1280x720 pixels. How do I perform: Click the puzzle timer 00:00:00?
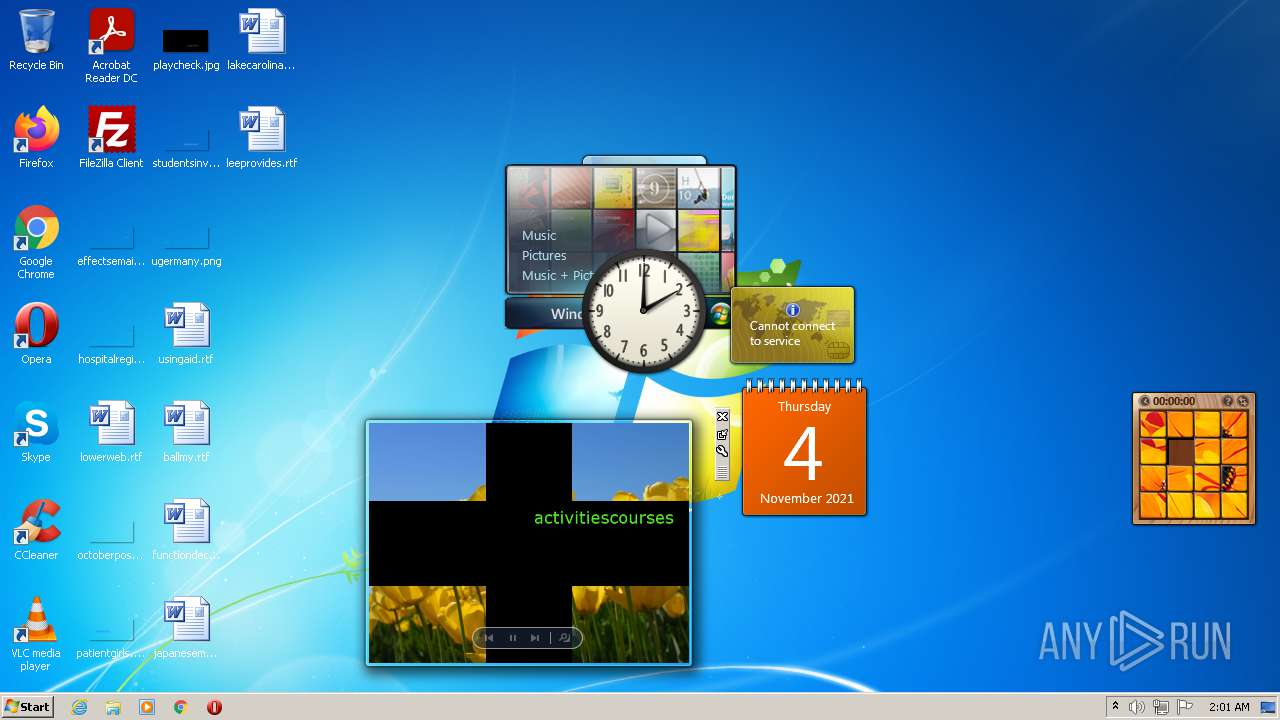click(1174, 401)
